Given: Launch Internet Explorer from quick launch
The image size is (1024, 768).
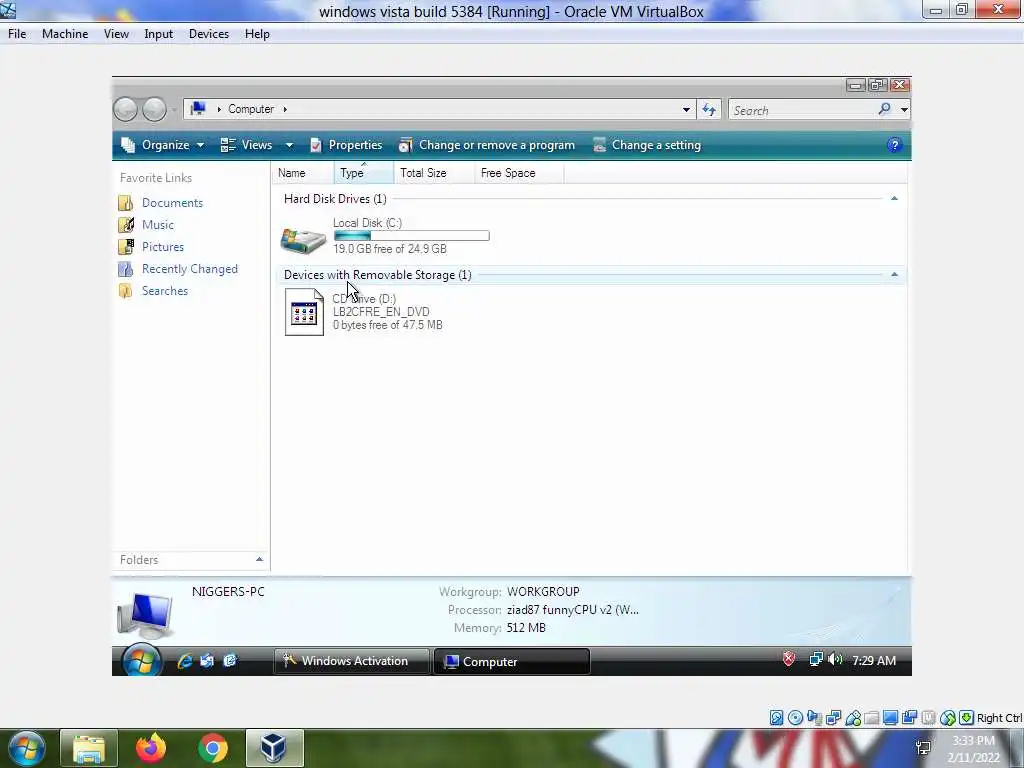Looking at the screenshot, I should point(185,661).
